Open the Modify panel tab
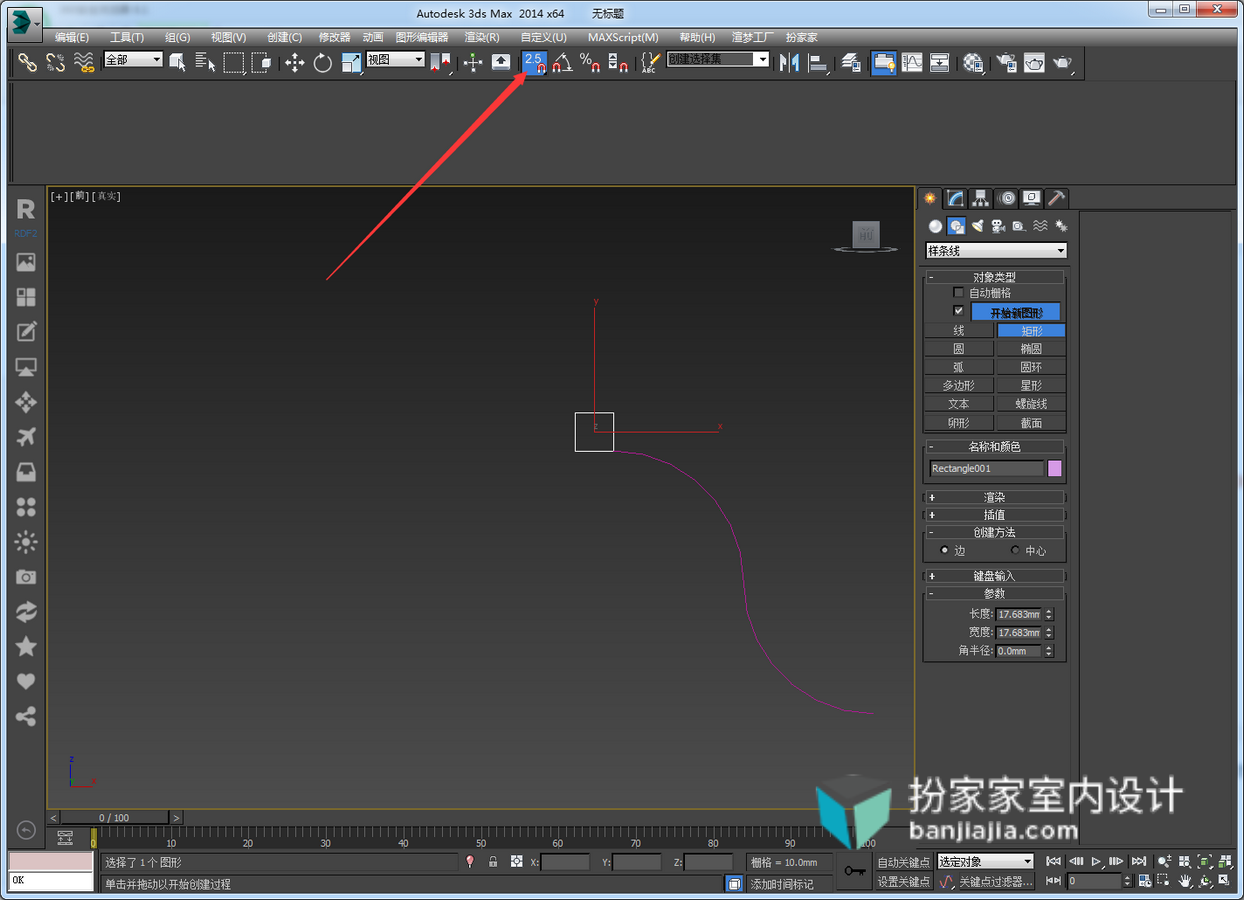This screenshot has height=900, width=1244. coord(956,198)
